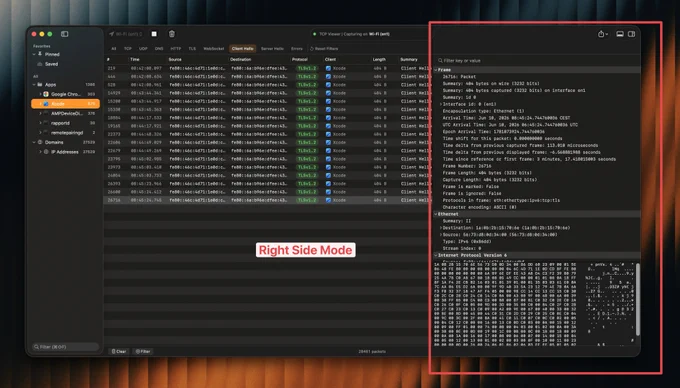
Task: Select the TCP filter tab
Action: point(128,49)
